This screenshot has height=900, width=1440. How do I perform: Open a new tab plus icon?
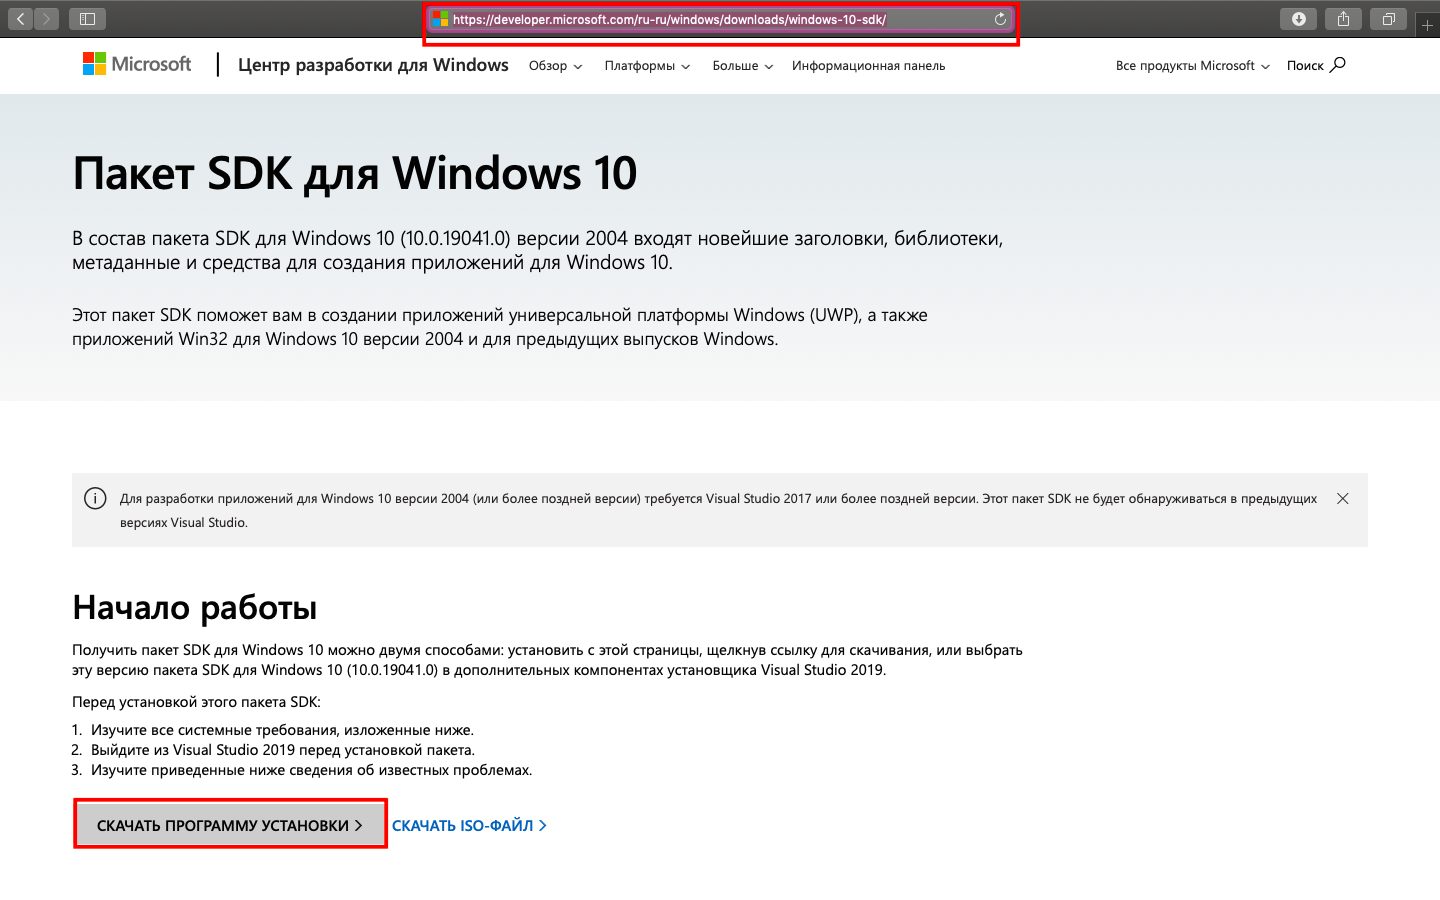1427,25
